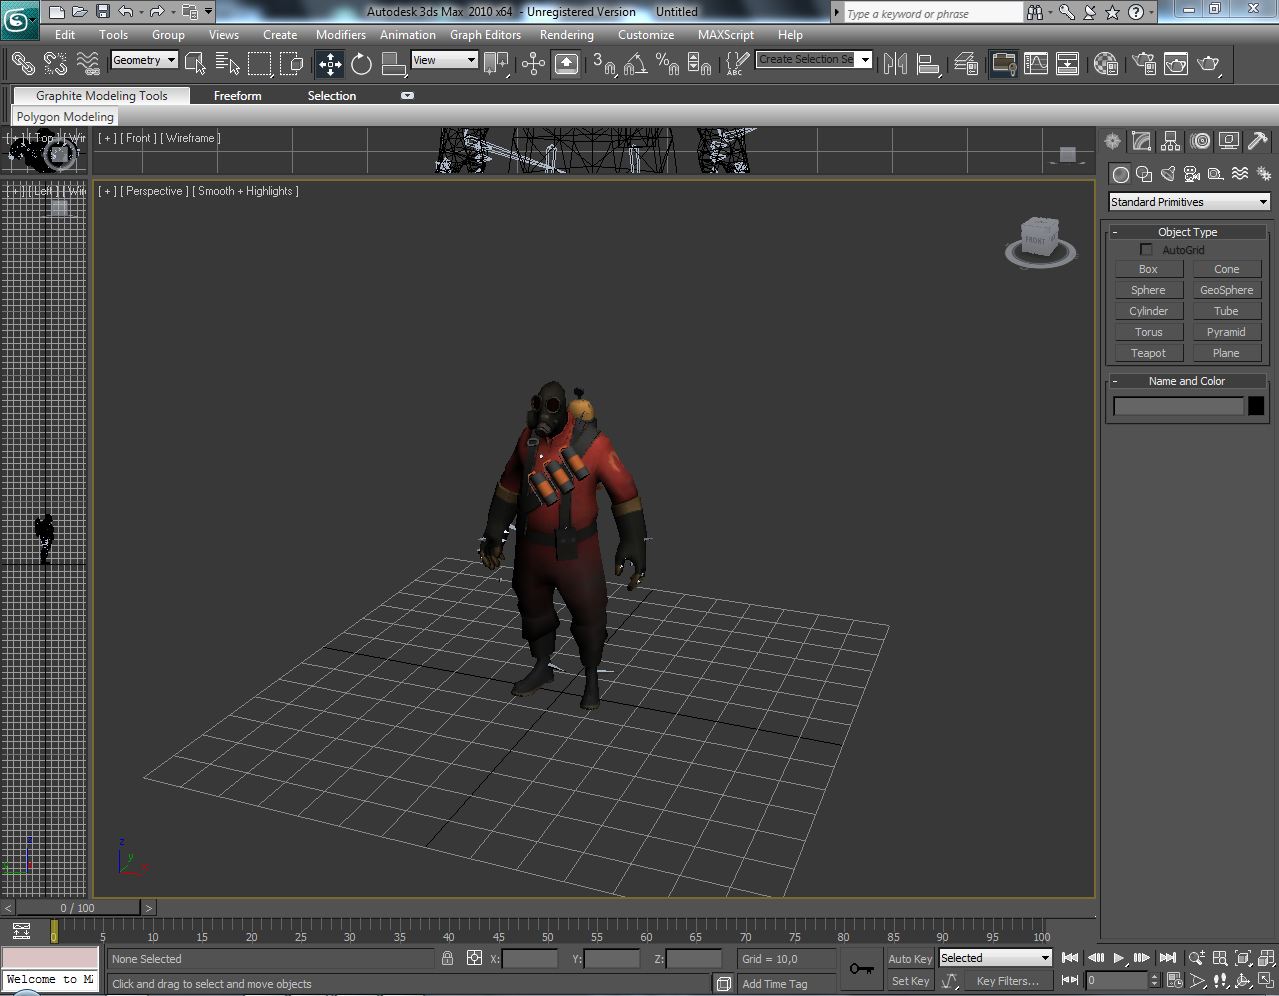
Task: Click the Sphere primitive button
Action: pyautogui.click(x=1148, y=290)
